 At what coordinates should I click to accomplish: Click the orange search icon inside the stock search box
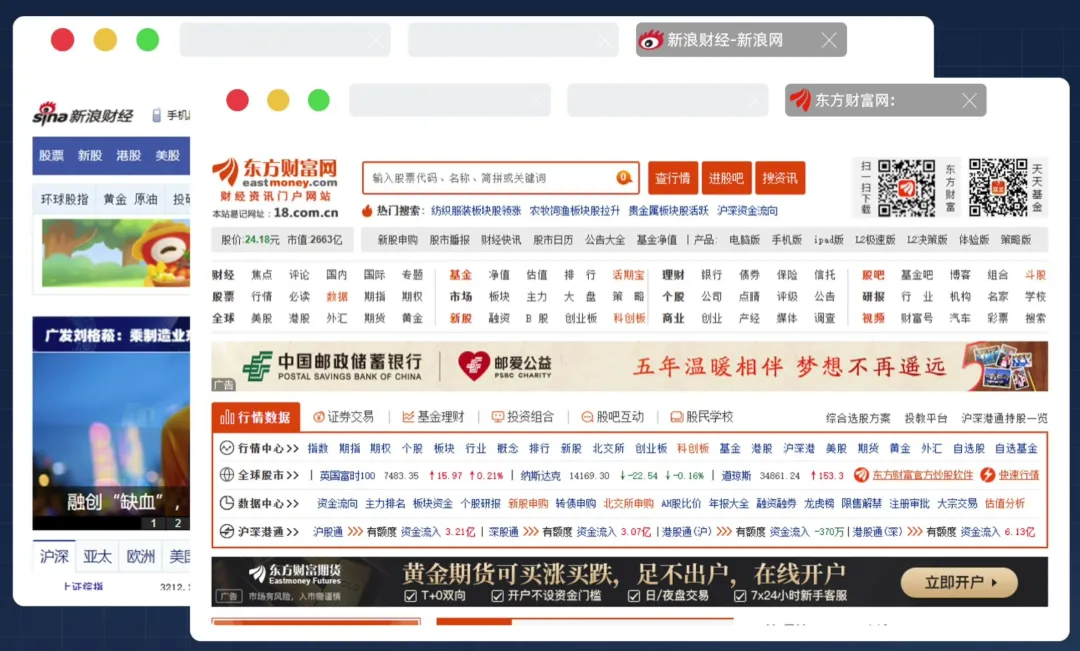pyautogui.click(x=624, y=178)
